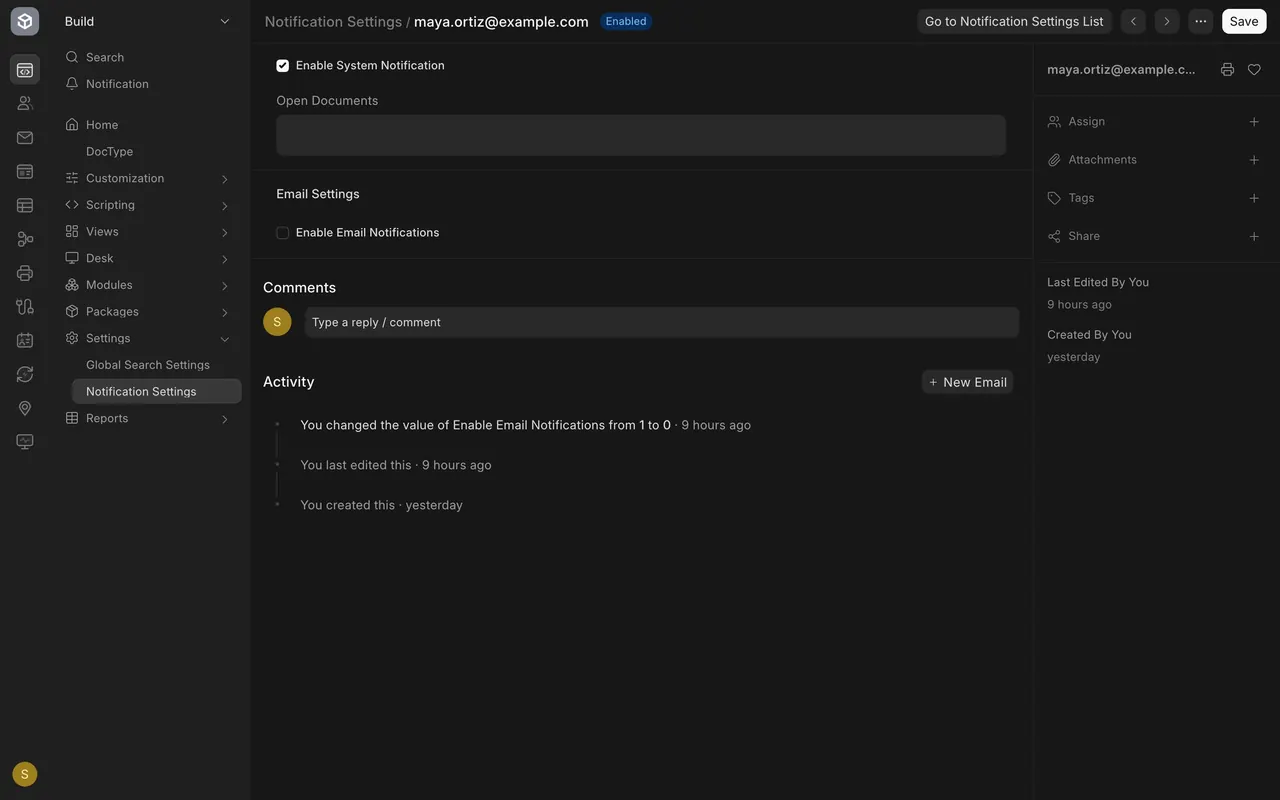The image size is (1280, 800).
Task: Click the reply / comment input box
Action: coord(661,322)
